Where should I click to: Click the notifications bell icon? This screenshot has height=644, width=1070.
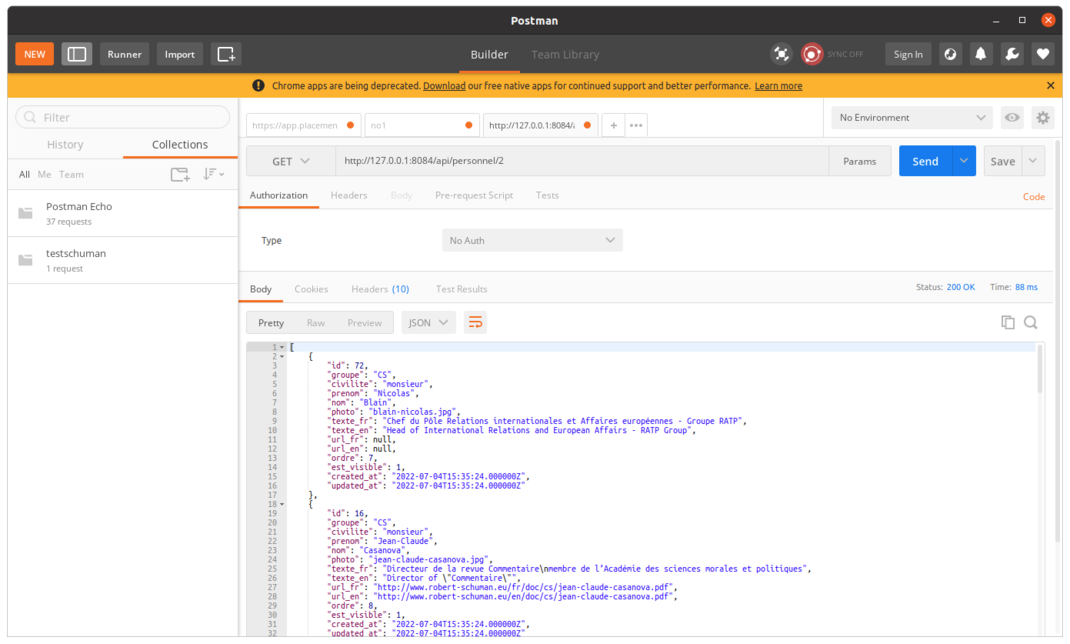click(981, 54)
